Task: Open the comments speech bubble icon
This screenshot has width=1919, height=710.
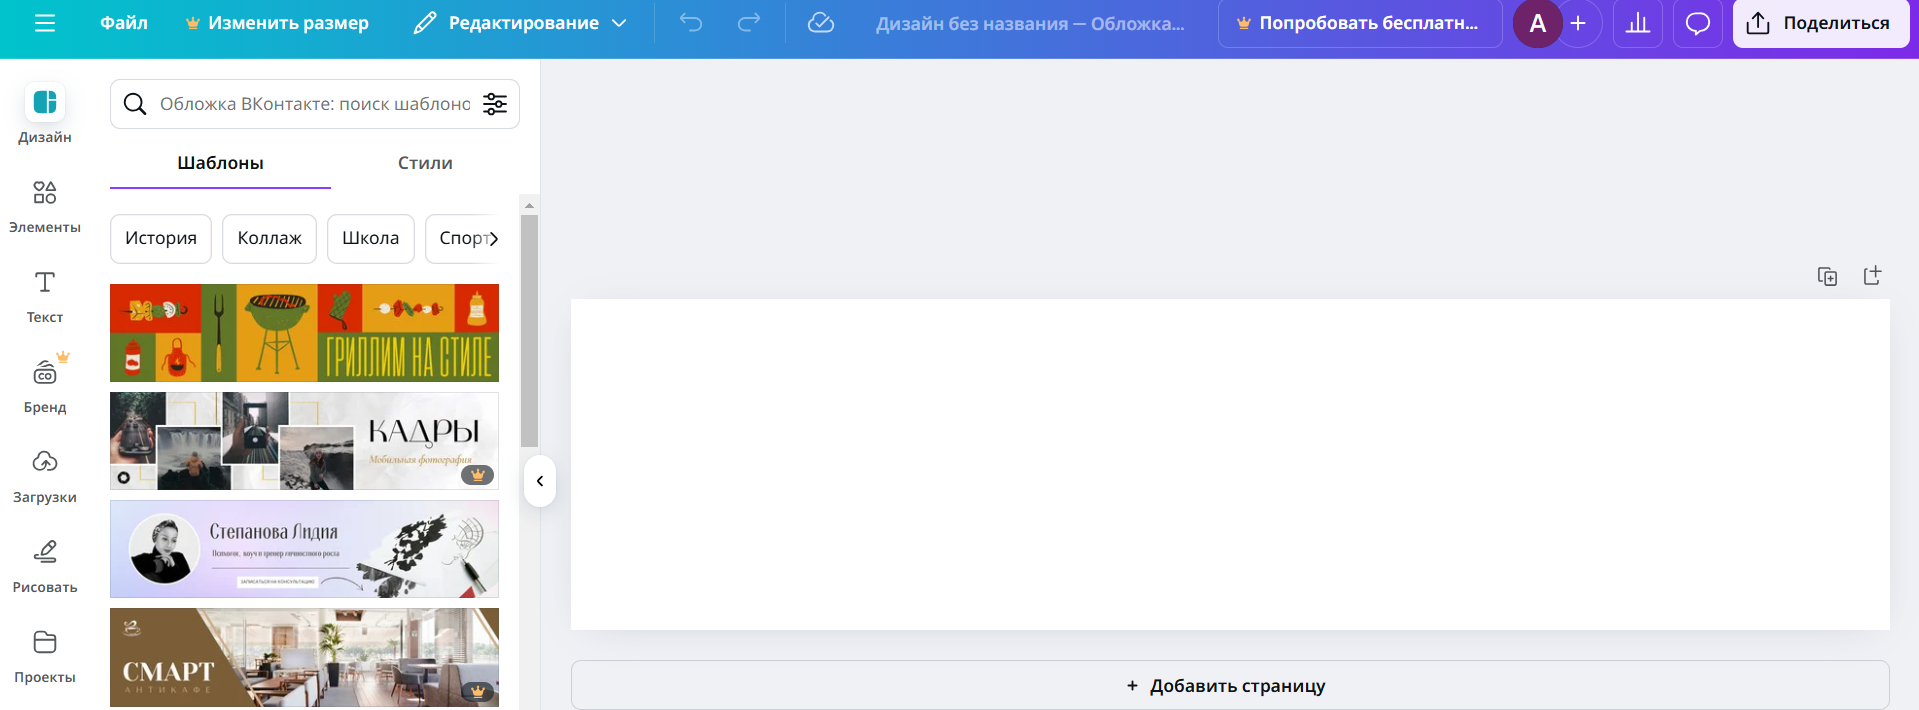Action: click(1698, 23)
